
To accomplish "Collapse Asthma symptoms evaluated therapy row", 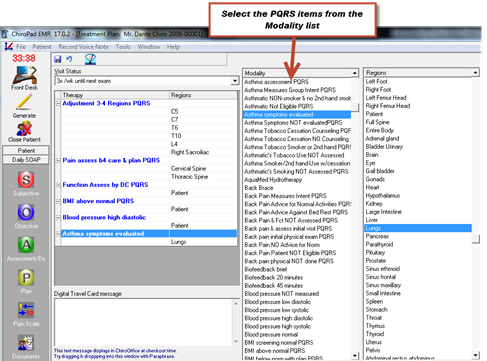I will 58,234.
